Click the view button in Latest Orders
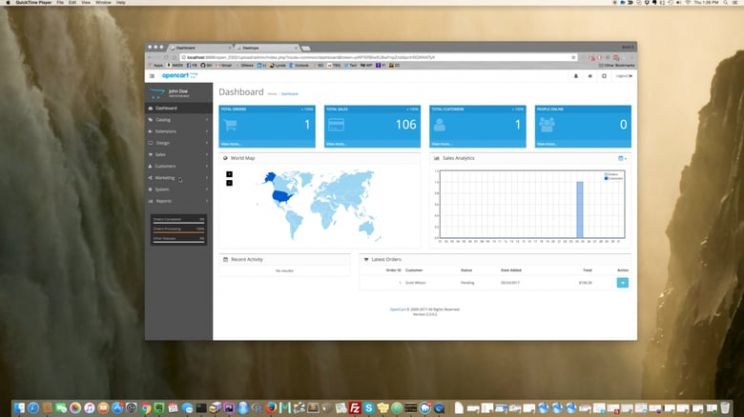Viewport: 744px width, 417px height. coord(622,283)
